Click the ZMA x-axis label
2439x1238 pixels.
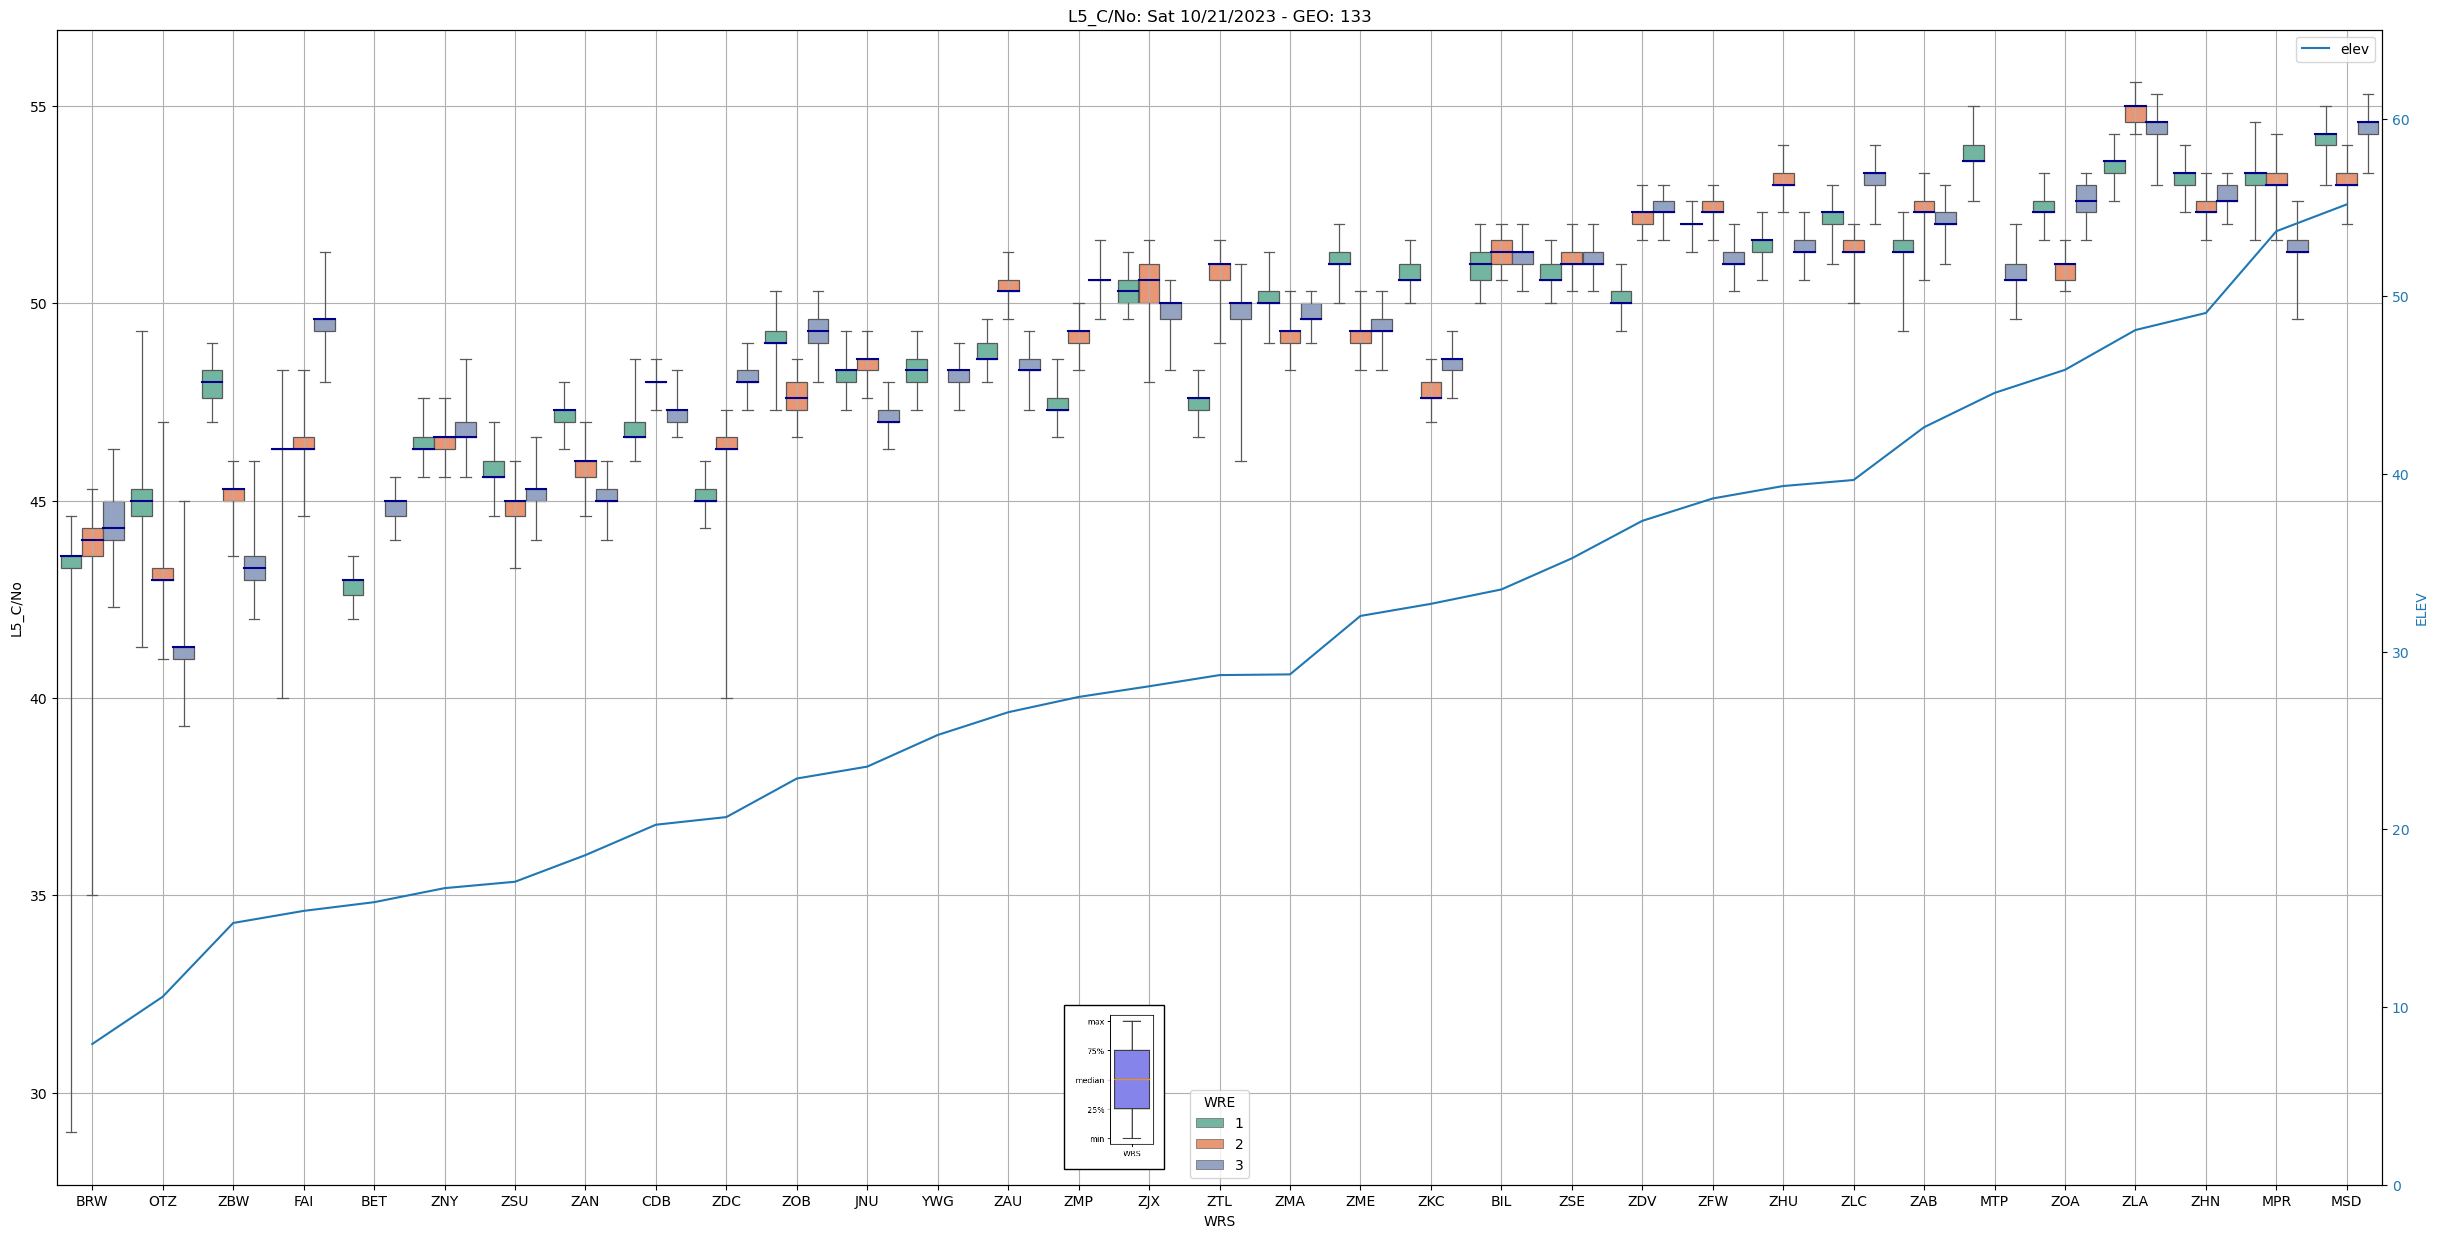point(1290,1201)
